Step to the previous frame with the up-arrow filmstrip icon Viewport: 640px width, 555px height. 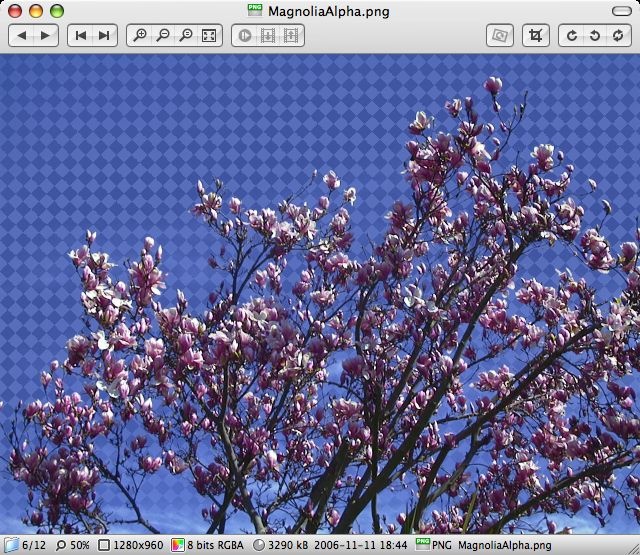pos(291,36)
